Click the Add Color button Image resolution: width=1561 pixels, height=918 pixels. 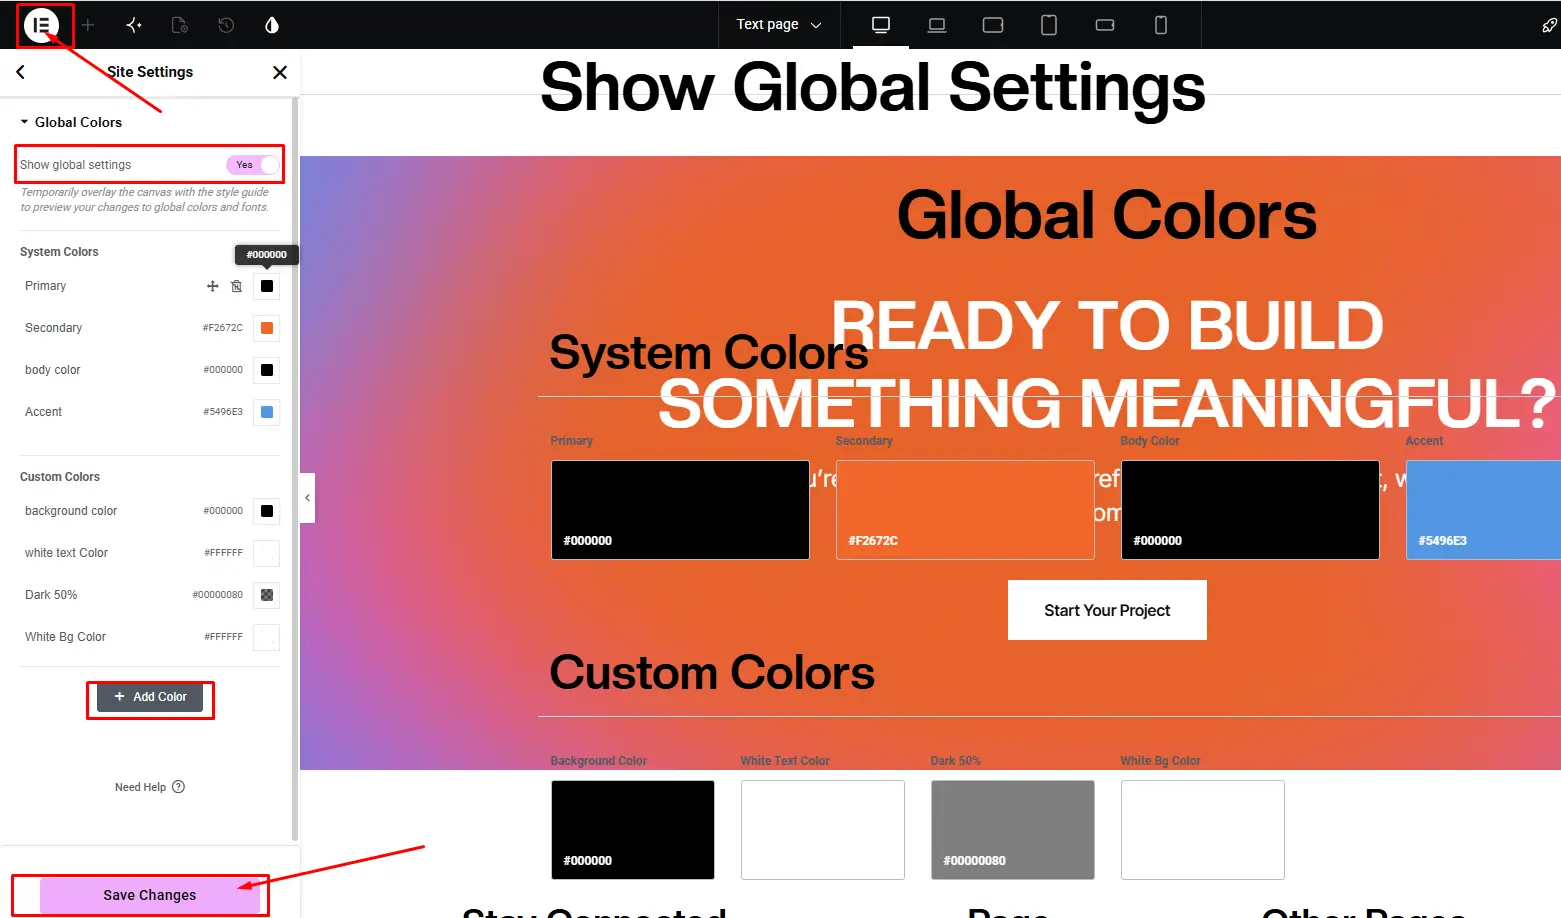tap(150, 697)
